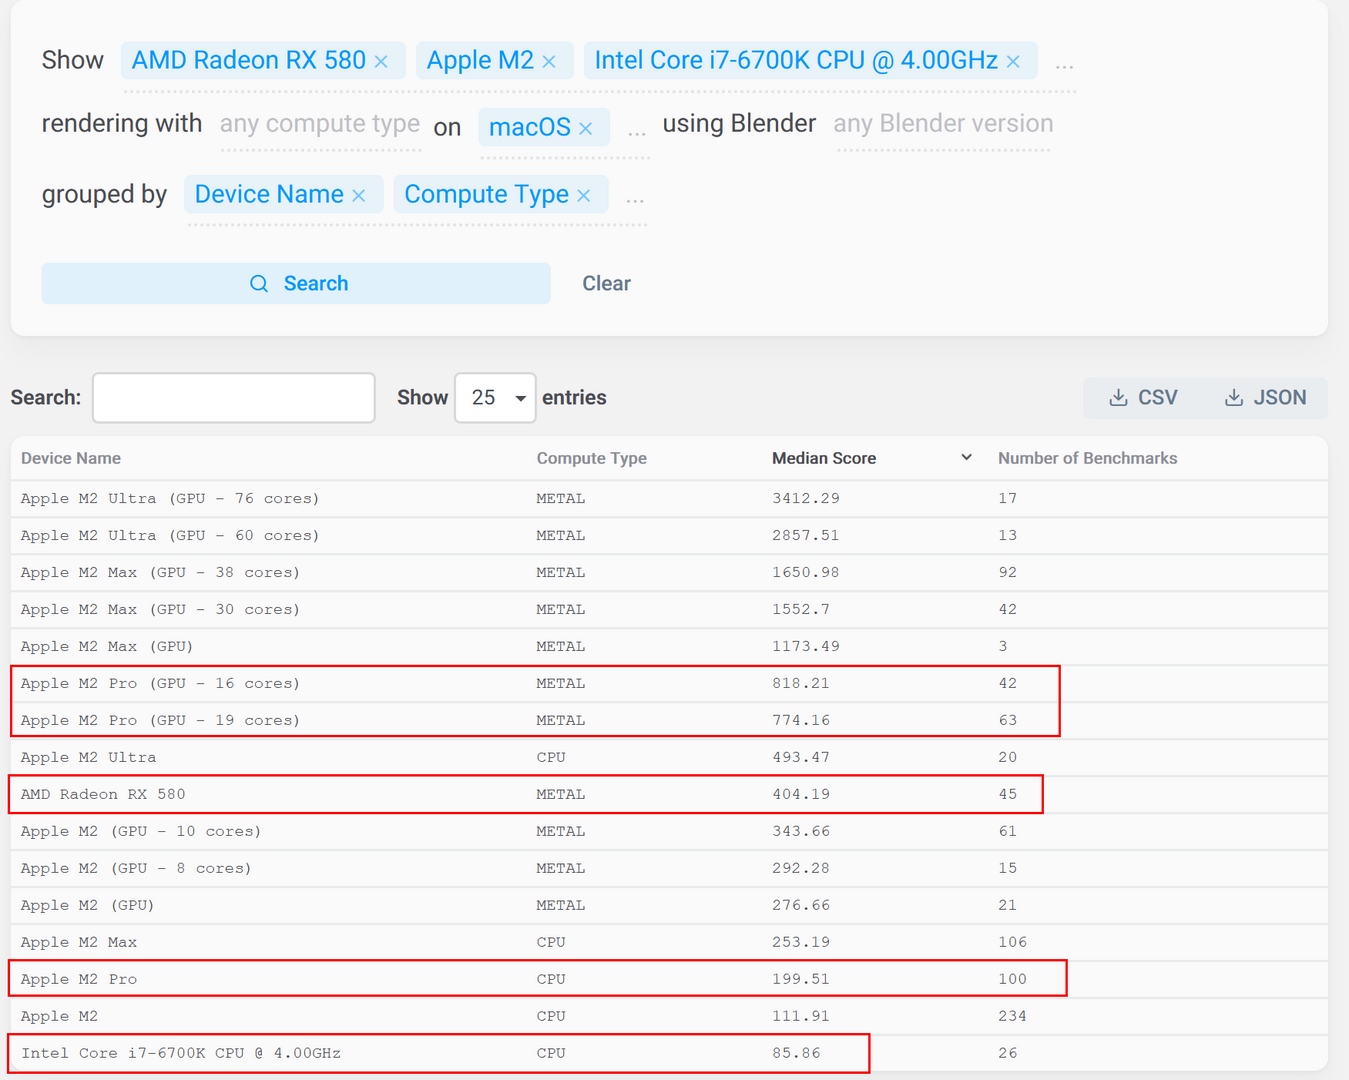The image size is (1349, 1080).
Task: Toggle Median Score sort arrow
Action: coord(966,458)
